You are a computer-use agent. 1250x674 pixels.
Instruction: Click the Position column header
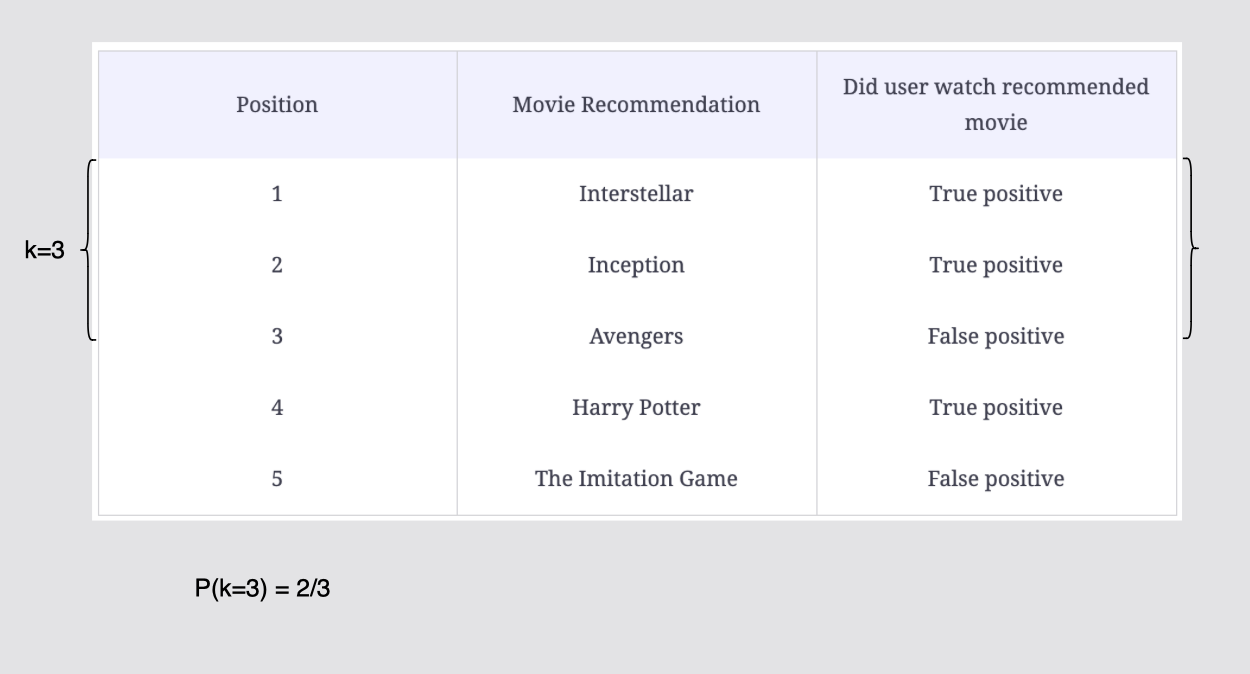pyautogui.click(x=277, y=105)
